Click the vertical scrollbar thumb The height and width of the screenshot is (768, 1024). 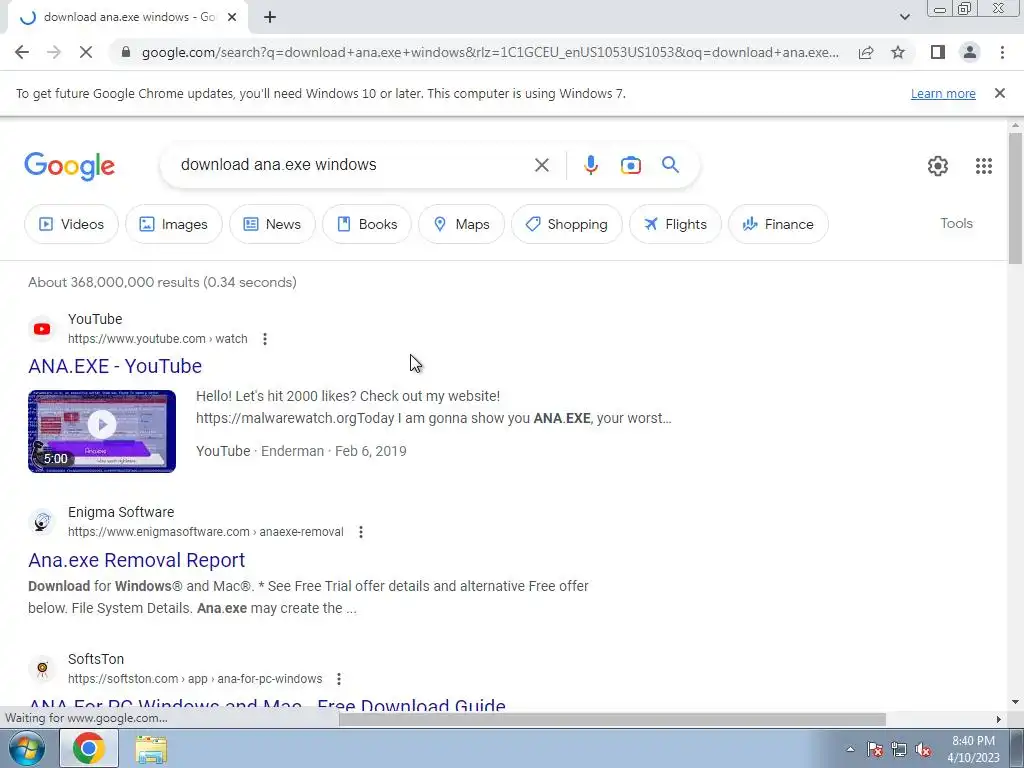(1015, 199)
